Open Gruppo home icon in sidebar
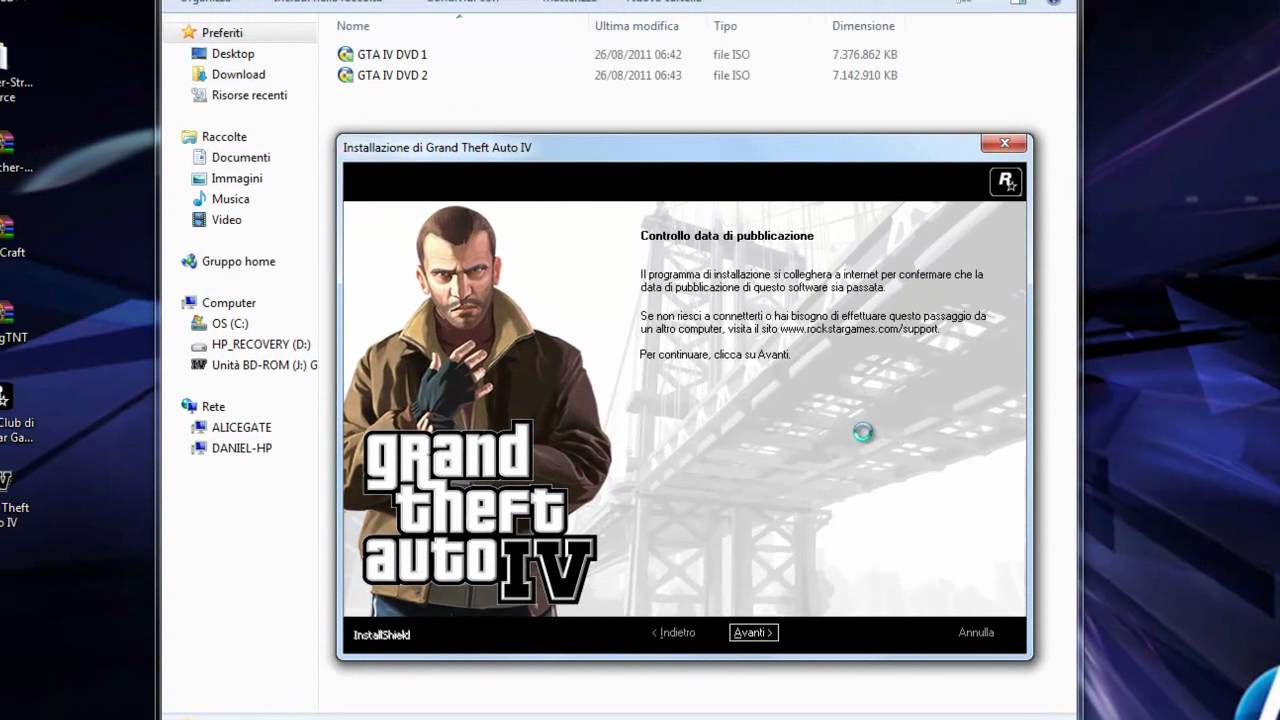The image size is (1280, 720). click(x=189, y=261)
